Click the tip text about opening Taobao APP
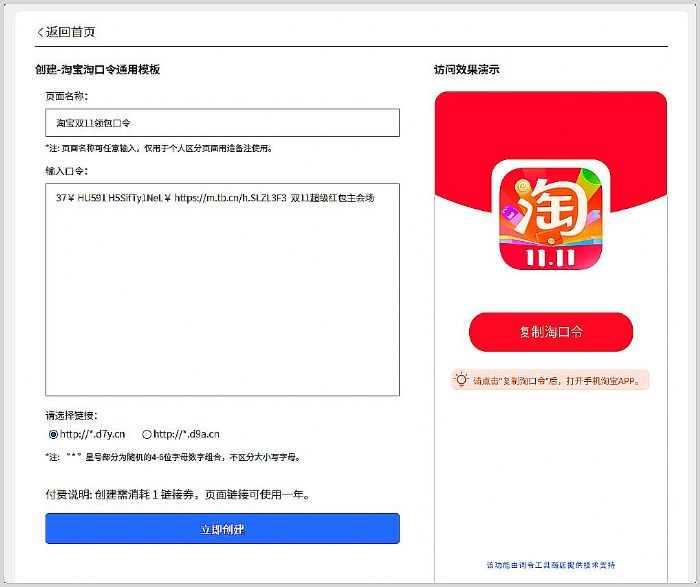This screenshot has height=587, width=700. [557, 381]
